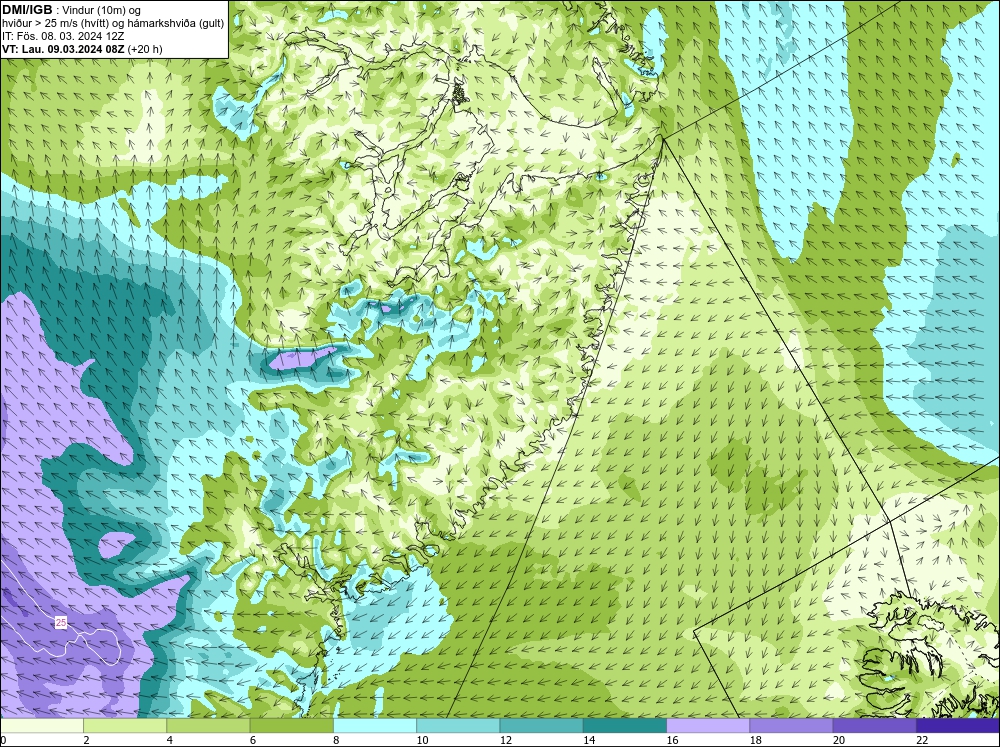Pick the 6–8 m/s olive green legend color
The height and width of the screenshot is (747, 1000).
click(291, 725)
